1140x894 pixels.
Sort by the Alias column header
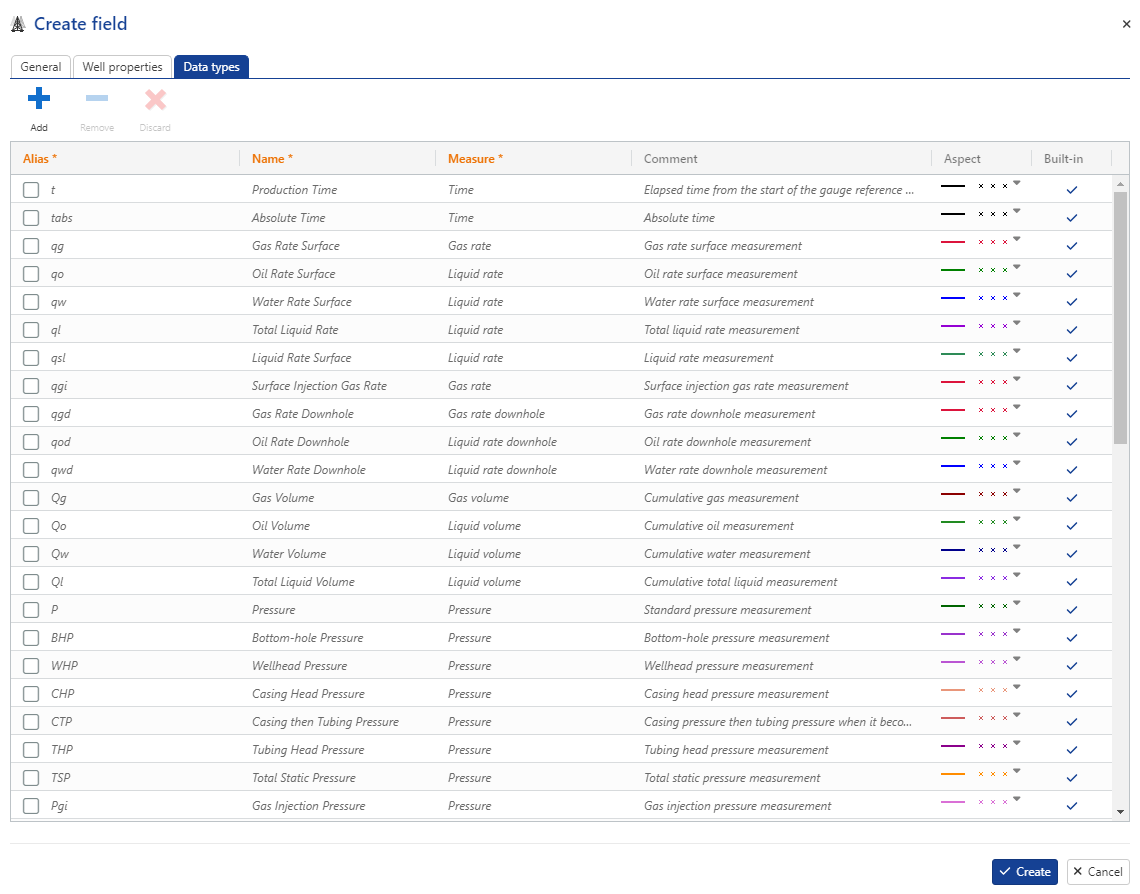point(40,158)
